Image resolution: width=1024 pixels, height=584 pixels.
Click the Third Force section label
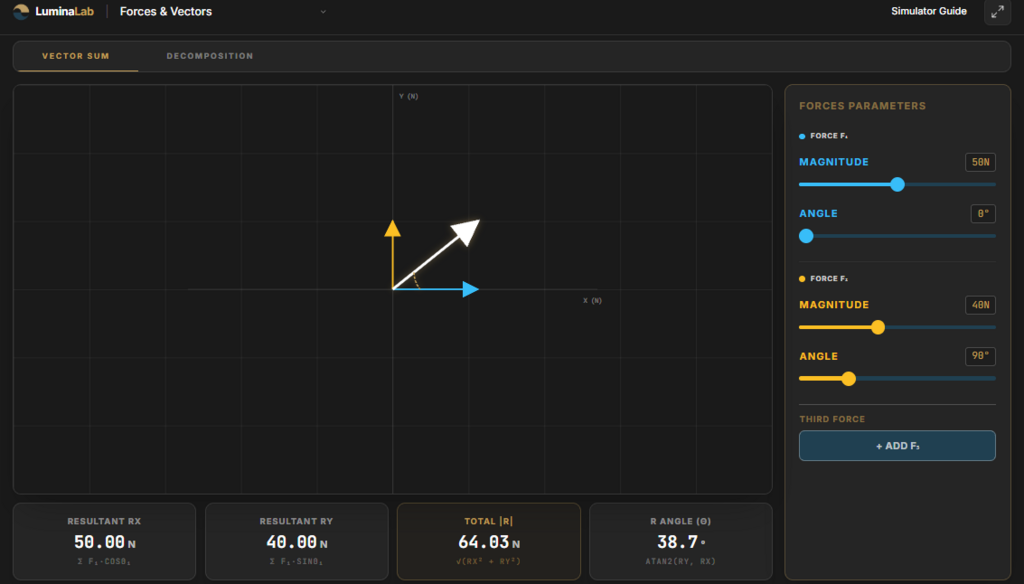[832, 419]
